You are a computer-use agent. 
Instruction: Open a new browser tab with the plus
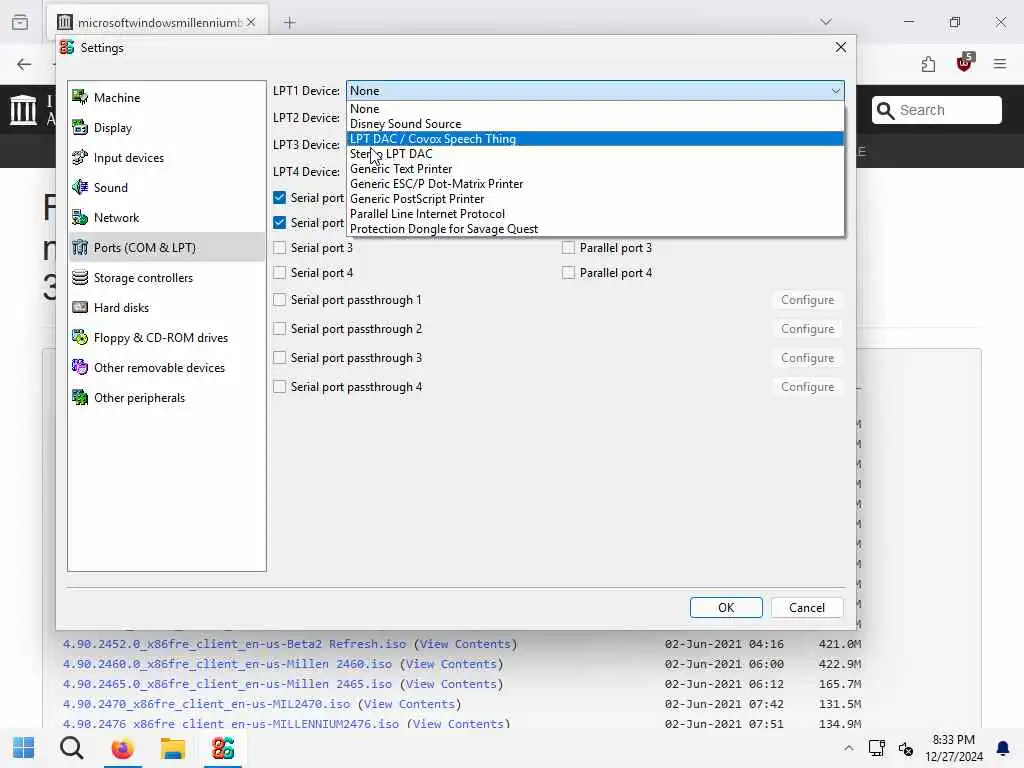(290, 23)
